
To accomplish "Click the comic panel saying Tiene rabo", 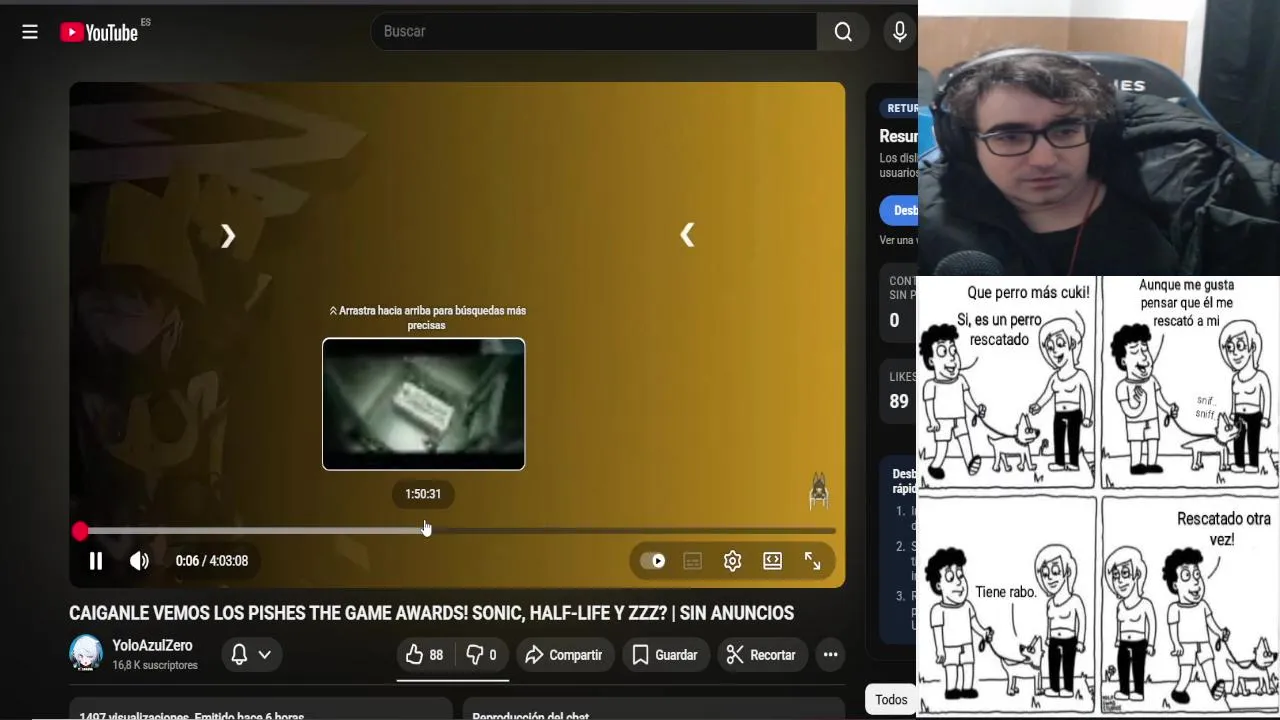I will 1008,604.
